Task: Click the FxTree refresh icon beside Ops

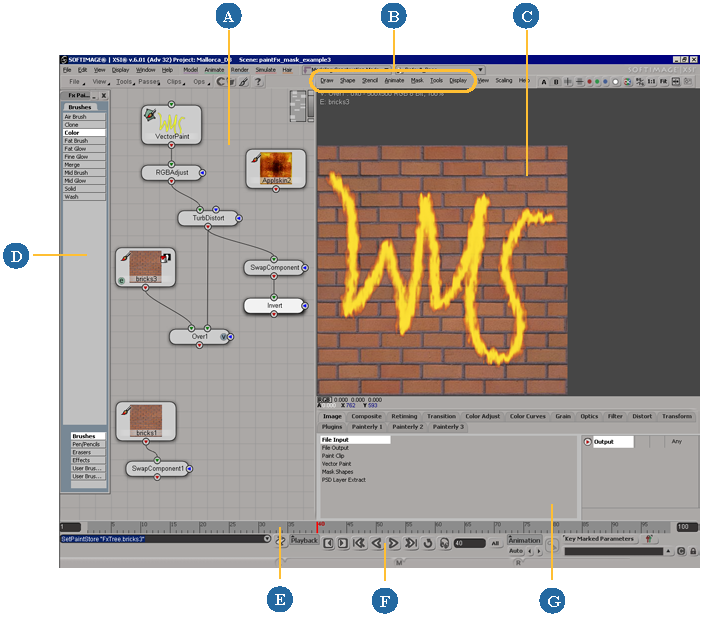Action: pos(221,82)
